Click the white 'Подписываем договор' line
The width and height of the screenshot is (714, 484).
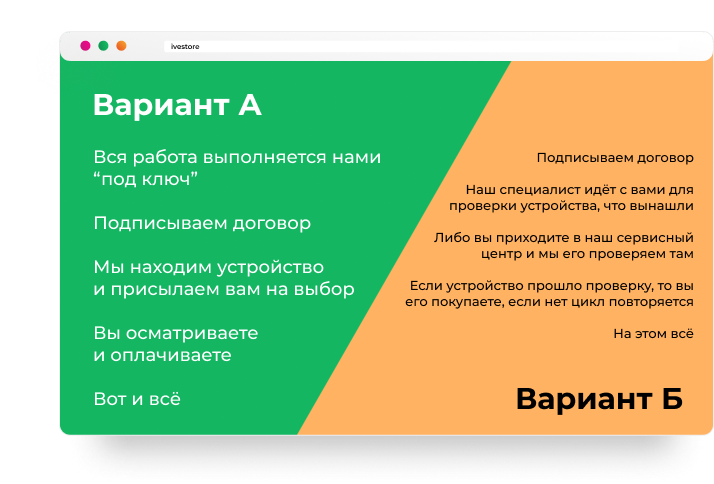(x=202, y=223)
